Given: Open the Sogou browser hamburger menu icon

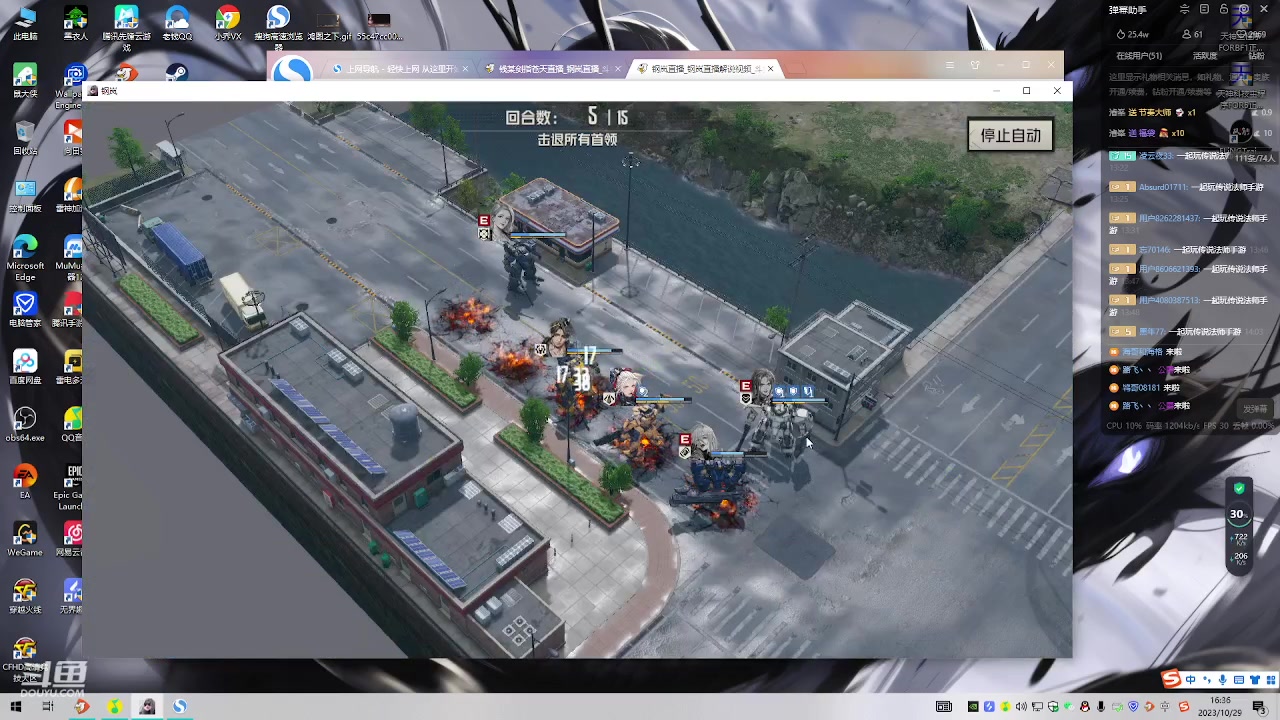Looking at the screenshot, I should [949, 65].
